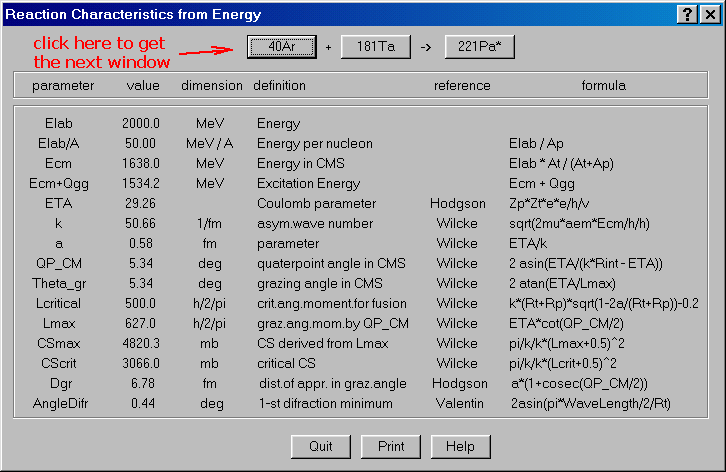Click the 'formula' column header
726x472 pixels.
pos(604,86)
